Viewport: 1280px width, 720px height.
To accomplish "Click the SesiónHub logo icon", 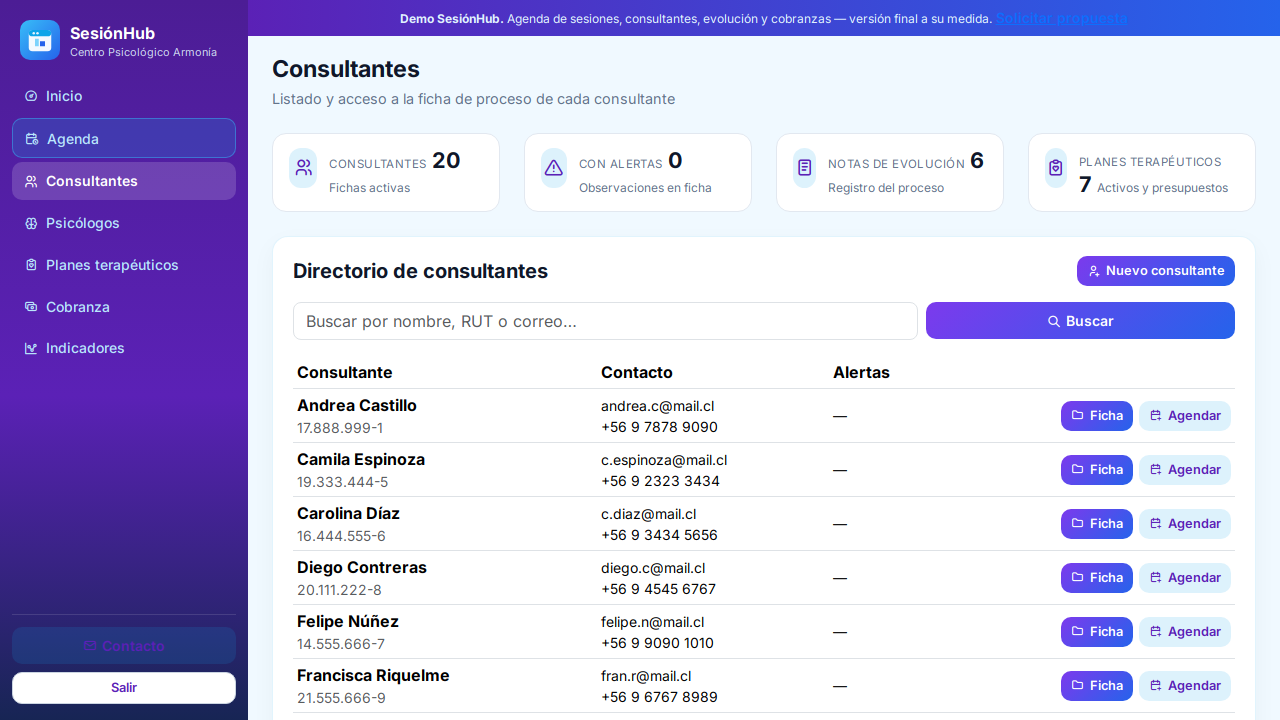I will (x=40, y=40).
